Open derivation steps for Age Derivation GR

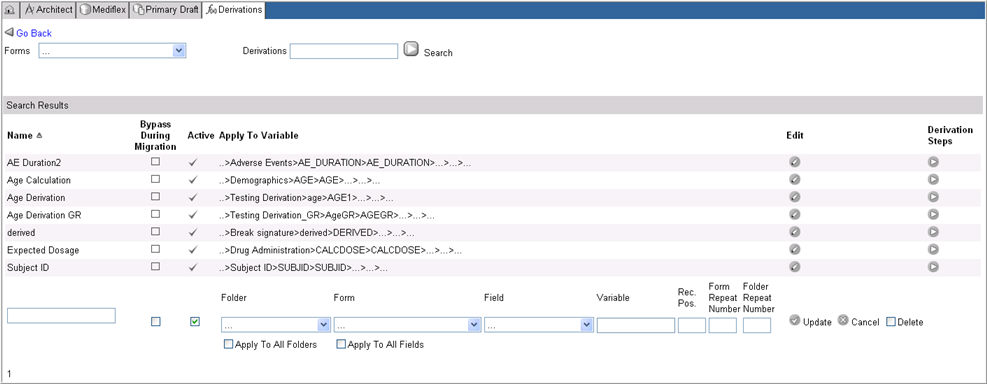coord(933,215)
